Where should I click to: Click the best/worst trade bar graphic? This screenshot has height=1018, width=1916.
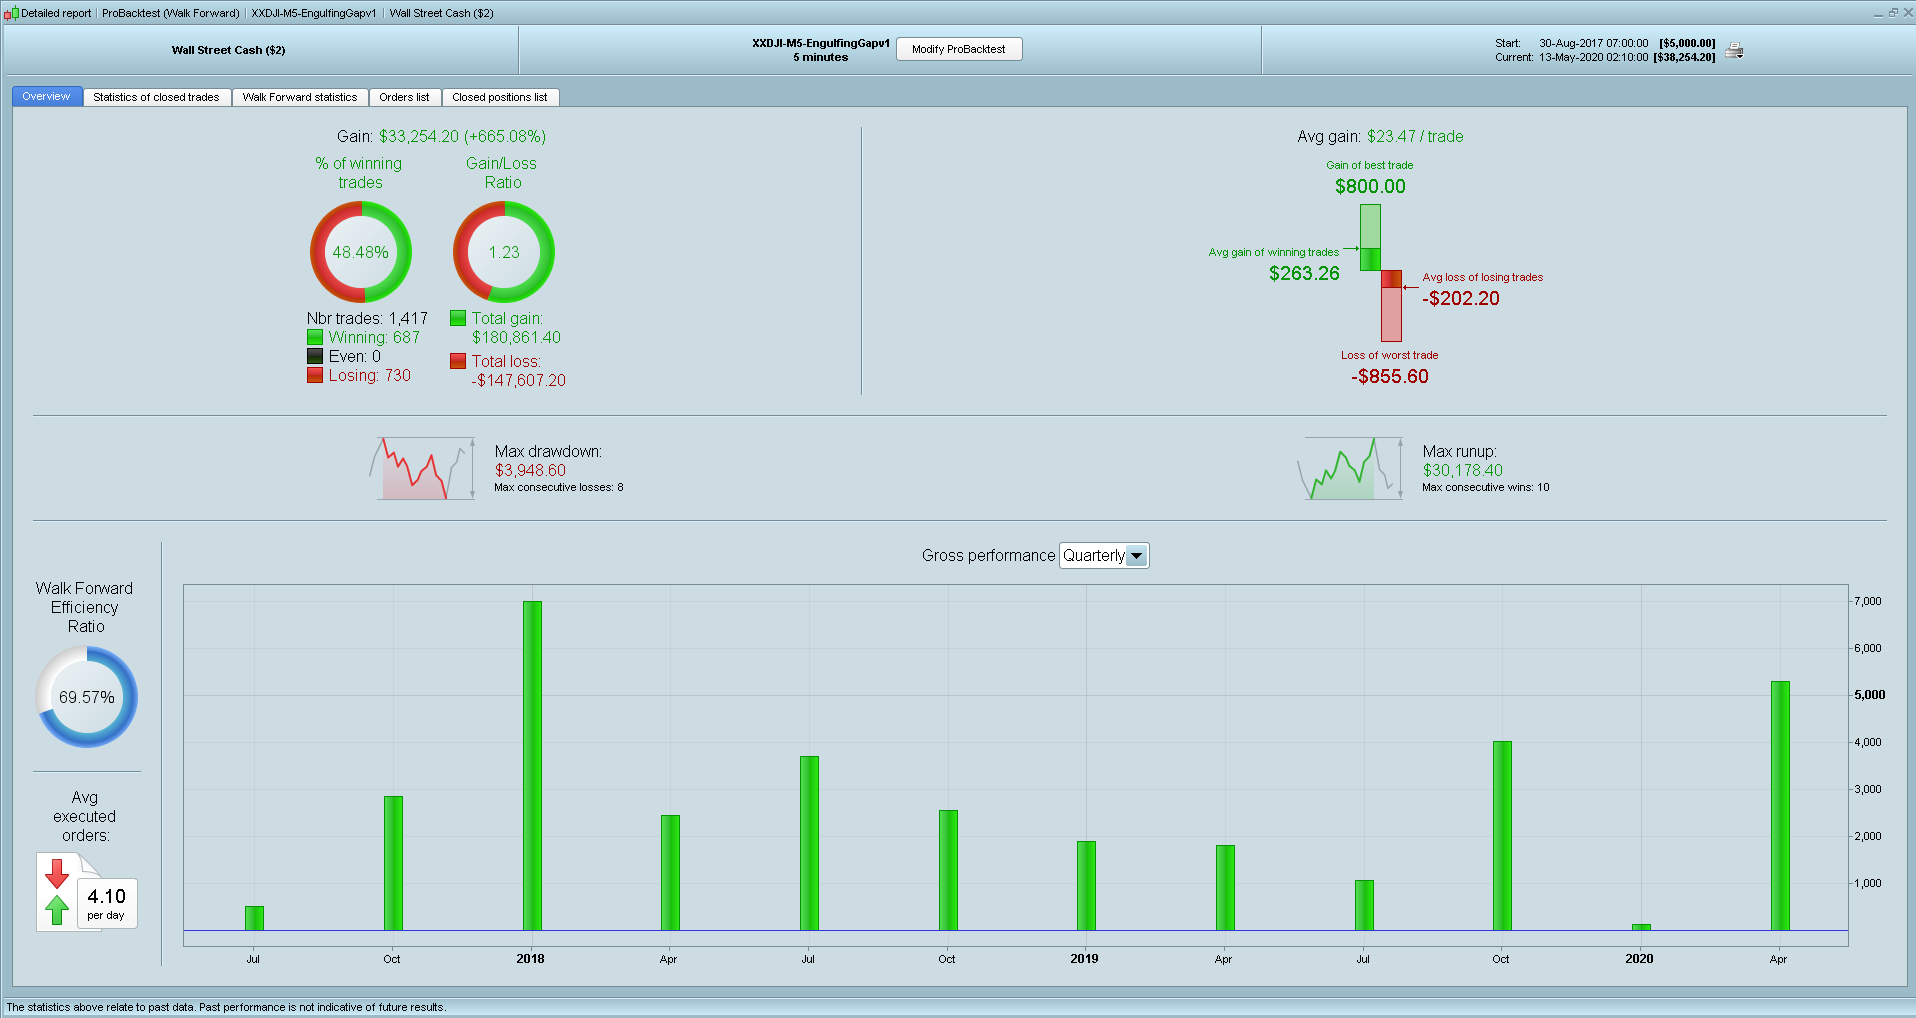pos(1381,273)
